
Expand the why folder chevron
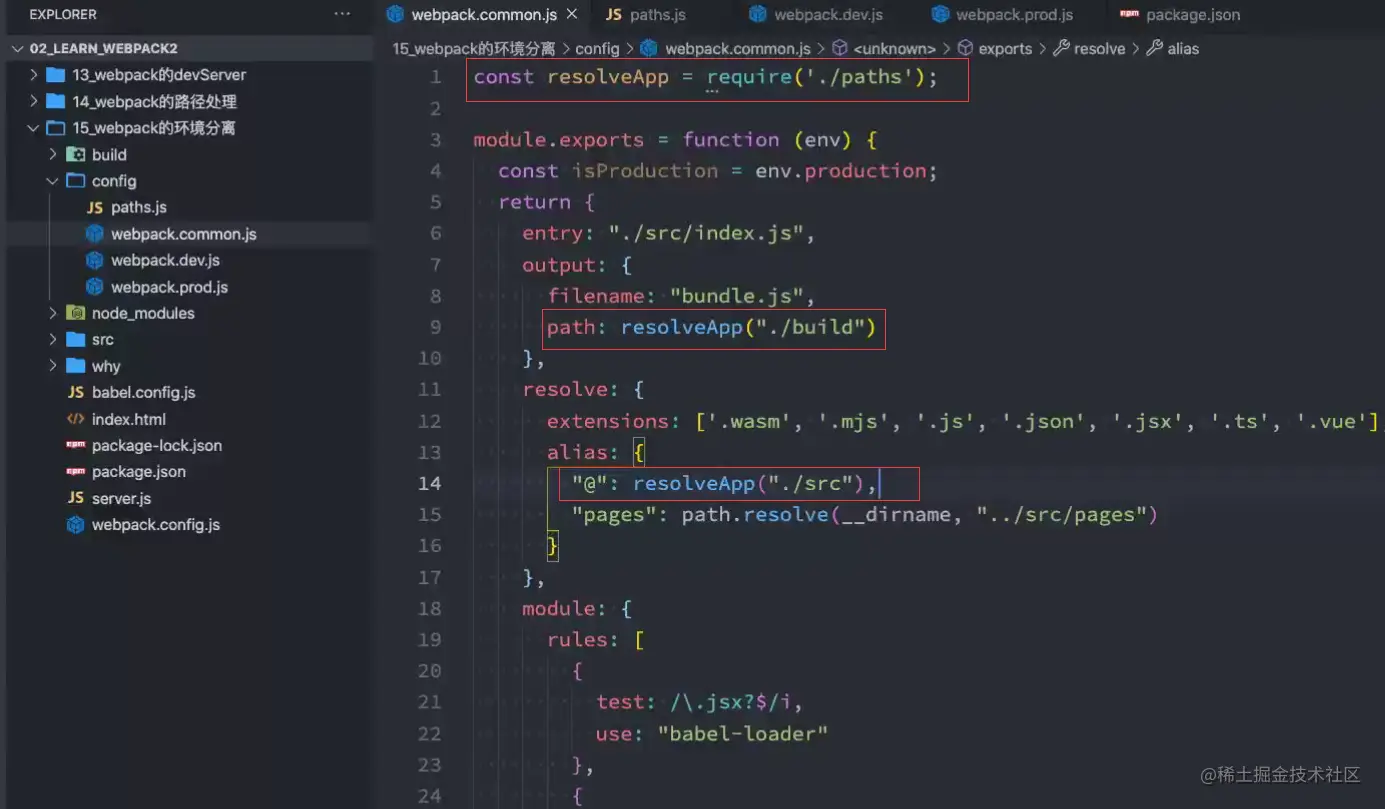53,366
